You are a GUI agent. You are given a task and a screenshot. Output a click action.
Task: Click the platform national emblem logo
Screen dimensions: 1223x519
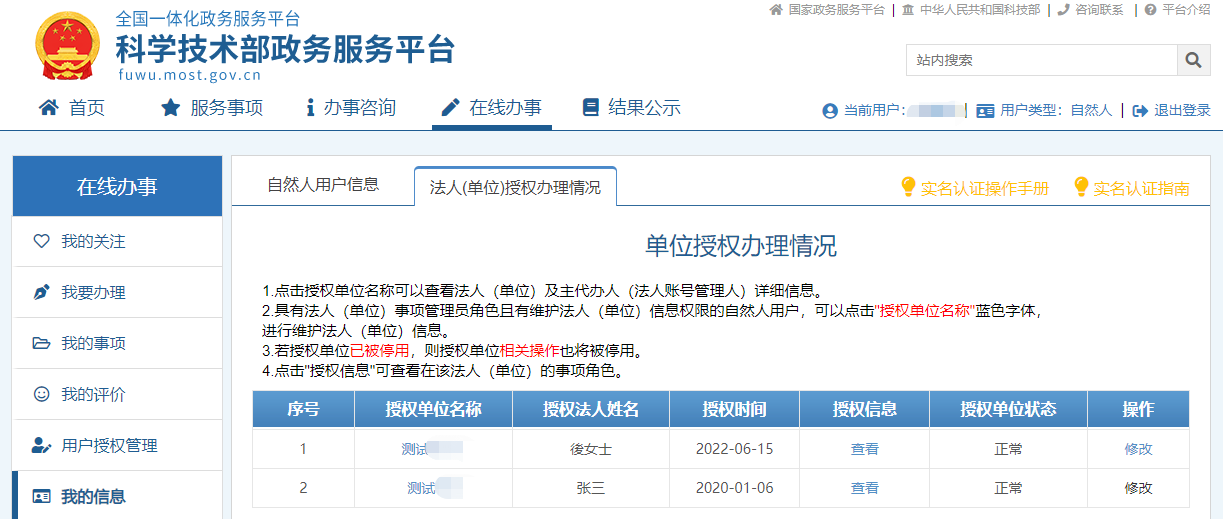tap(67, 47)
